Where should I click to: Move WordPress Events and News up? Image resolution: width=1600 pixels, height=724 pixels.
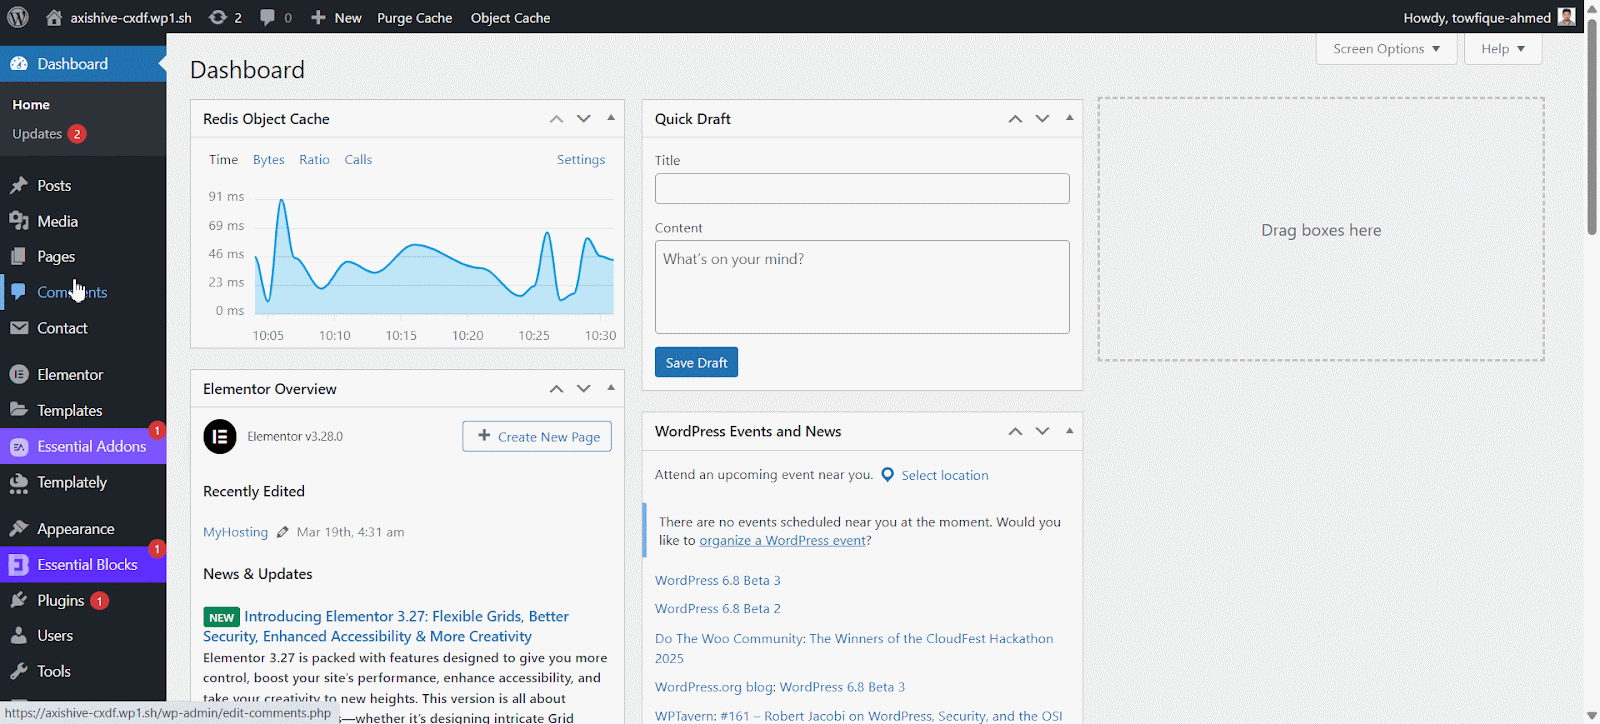point(1015,432)
